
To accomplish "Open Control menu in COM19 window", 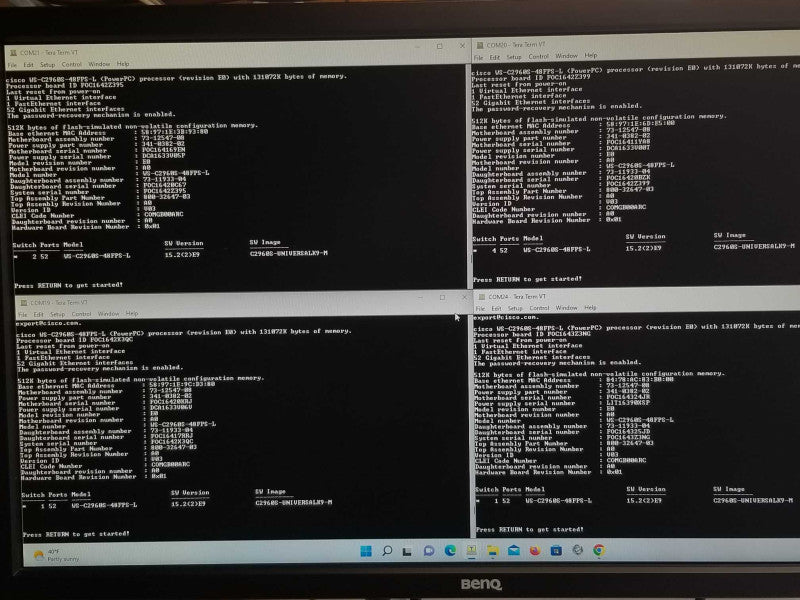I will [x=82, y=314].
